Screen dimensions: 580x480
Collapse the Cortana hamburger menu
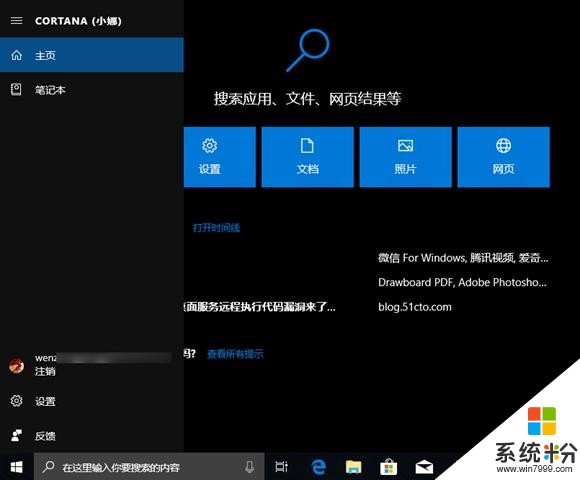tap(16, 21)
